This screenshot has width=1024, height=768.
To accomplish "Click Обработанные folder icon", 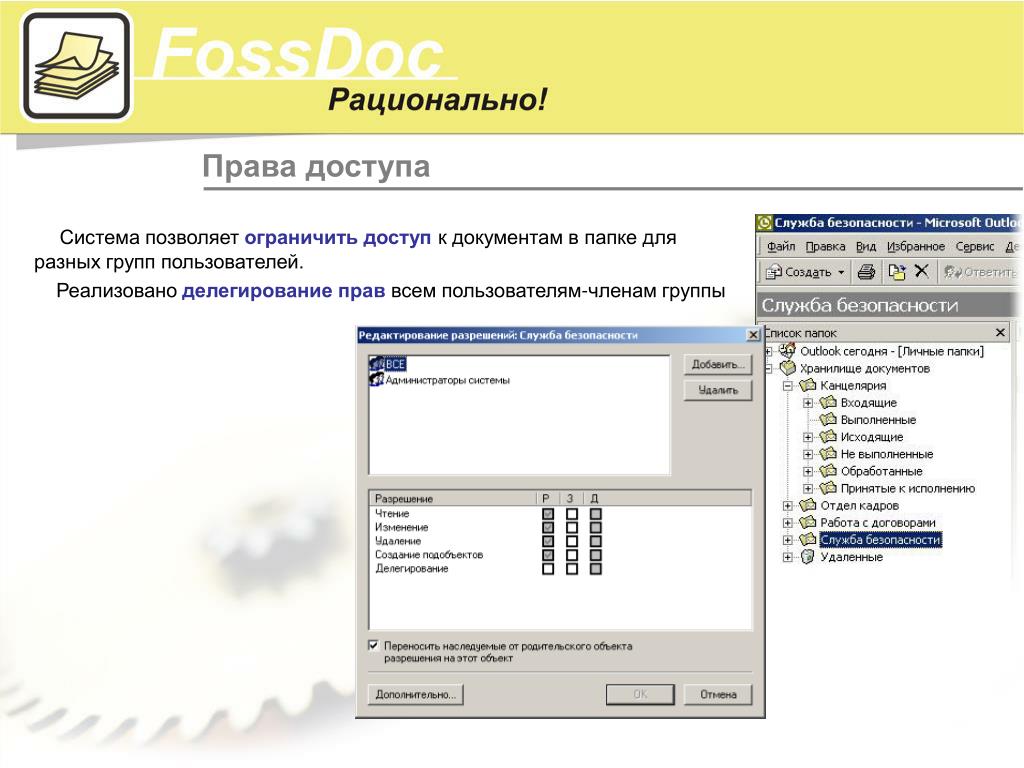I will point(828,470).
